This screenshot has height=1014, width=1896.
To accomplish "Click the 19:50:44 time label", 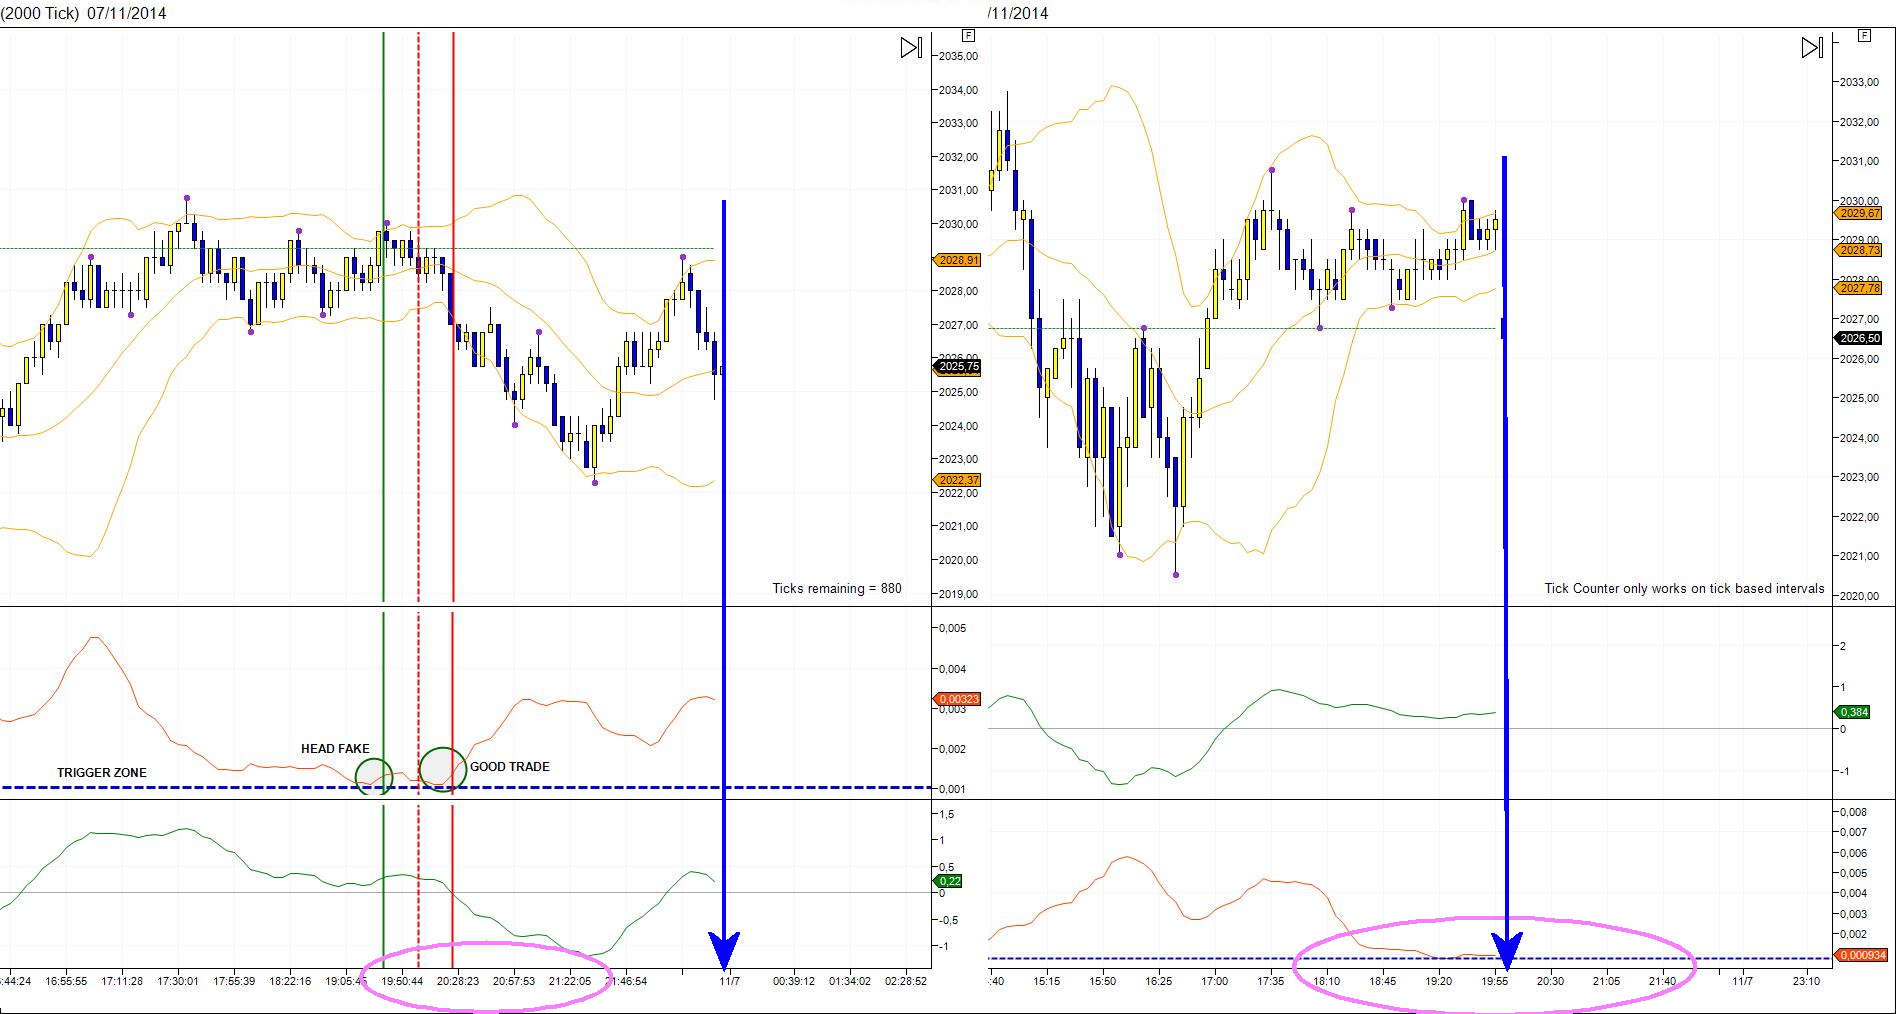I will click(x=402, y=981).
